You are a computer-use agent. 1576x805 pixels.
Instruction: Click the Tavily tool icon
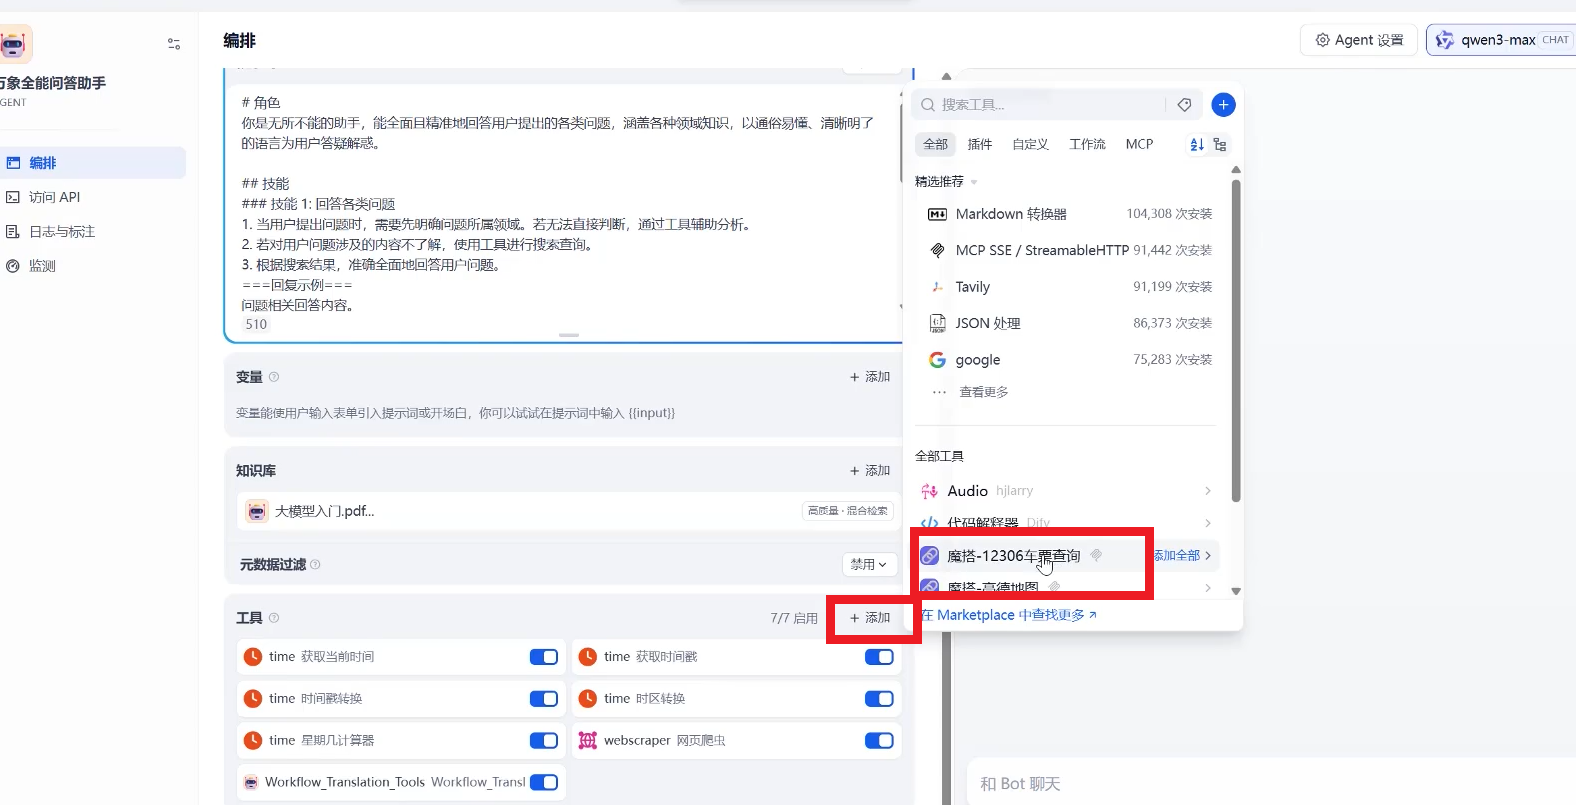click(x=937, y=287)
